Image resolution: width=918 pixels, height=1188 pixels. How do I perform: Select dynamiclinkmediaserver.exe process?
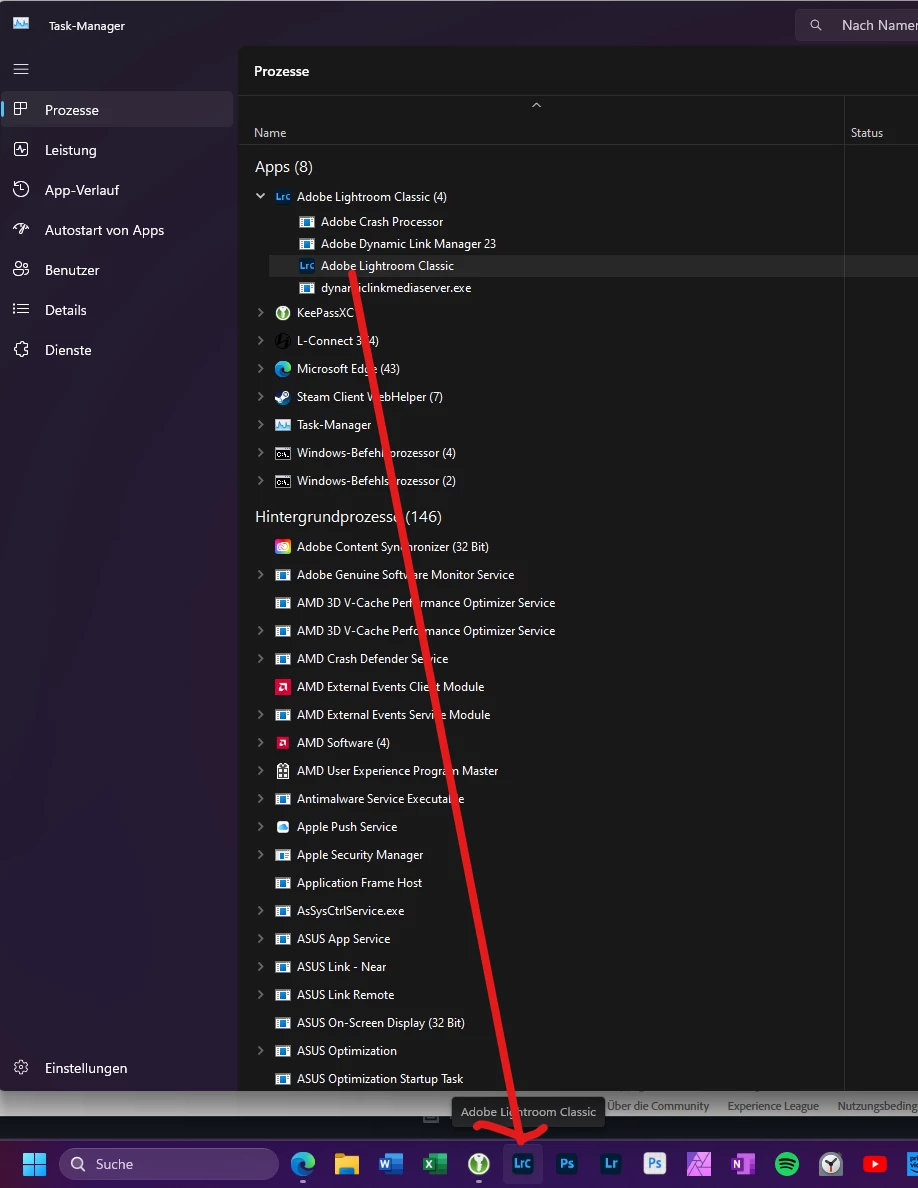click(x=395, y=288)
